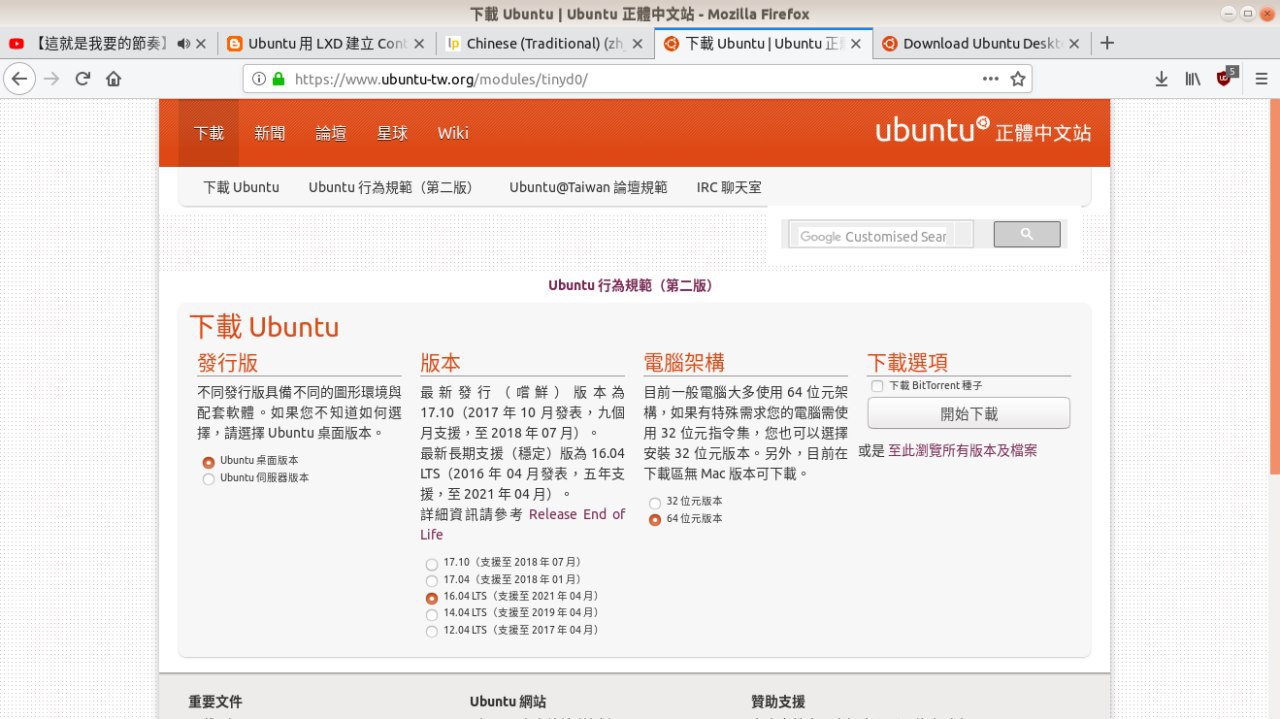This screenshot has height=719, width=1280.
Task: Open the Library bookshelf icon
Action: (x=1192, y=79)
